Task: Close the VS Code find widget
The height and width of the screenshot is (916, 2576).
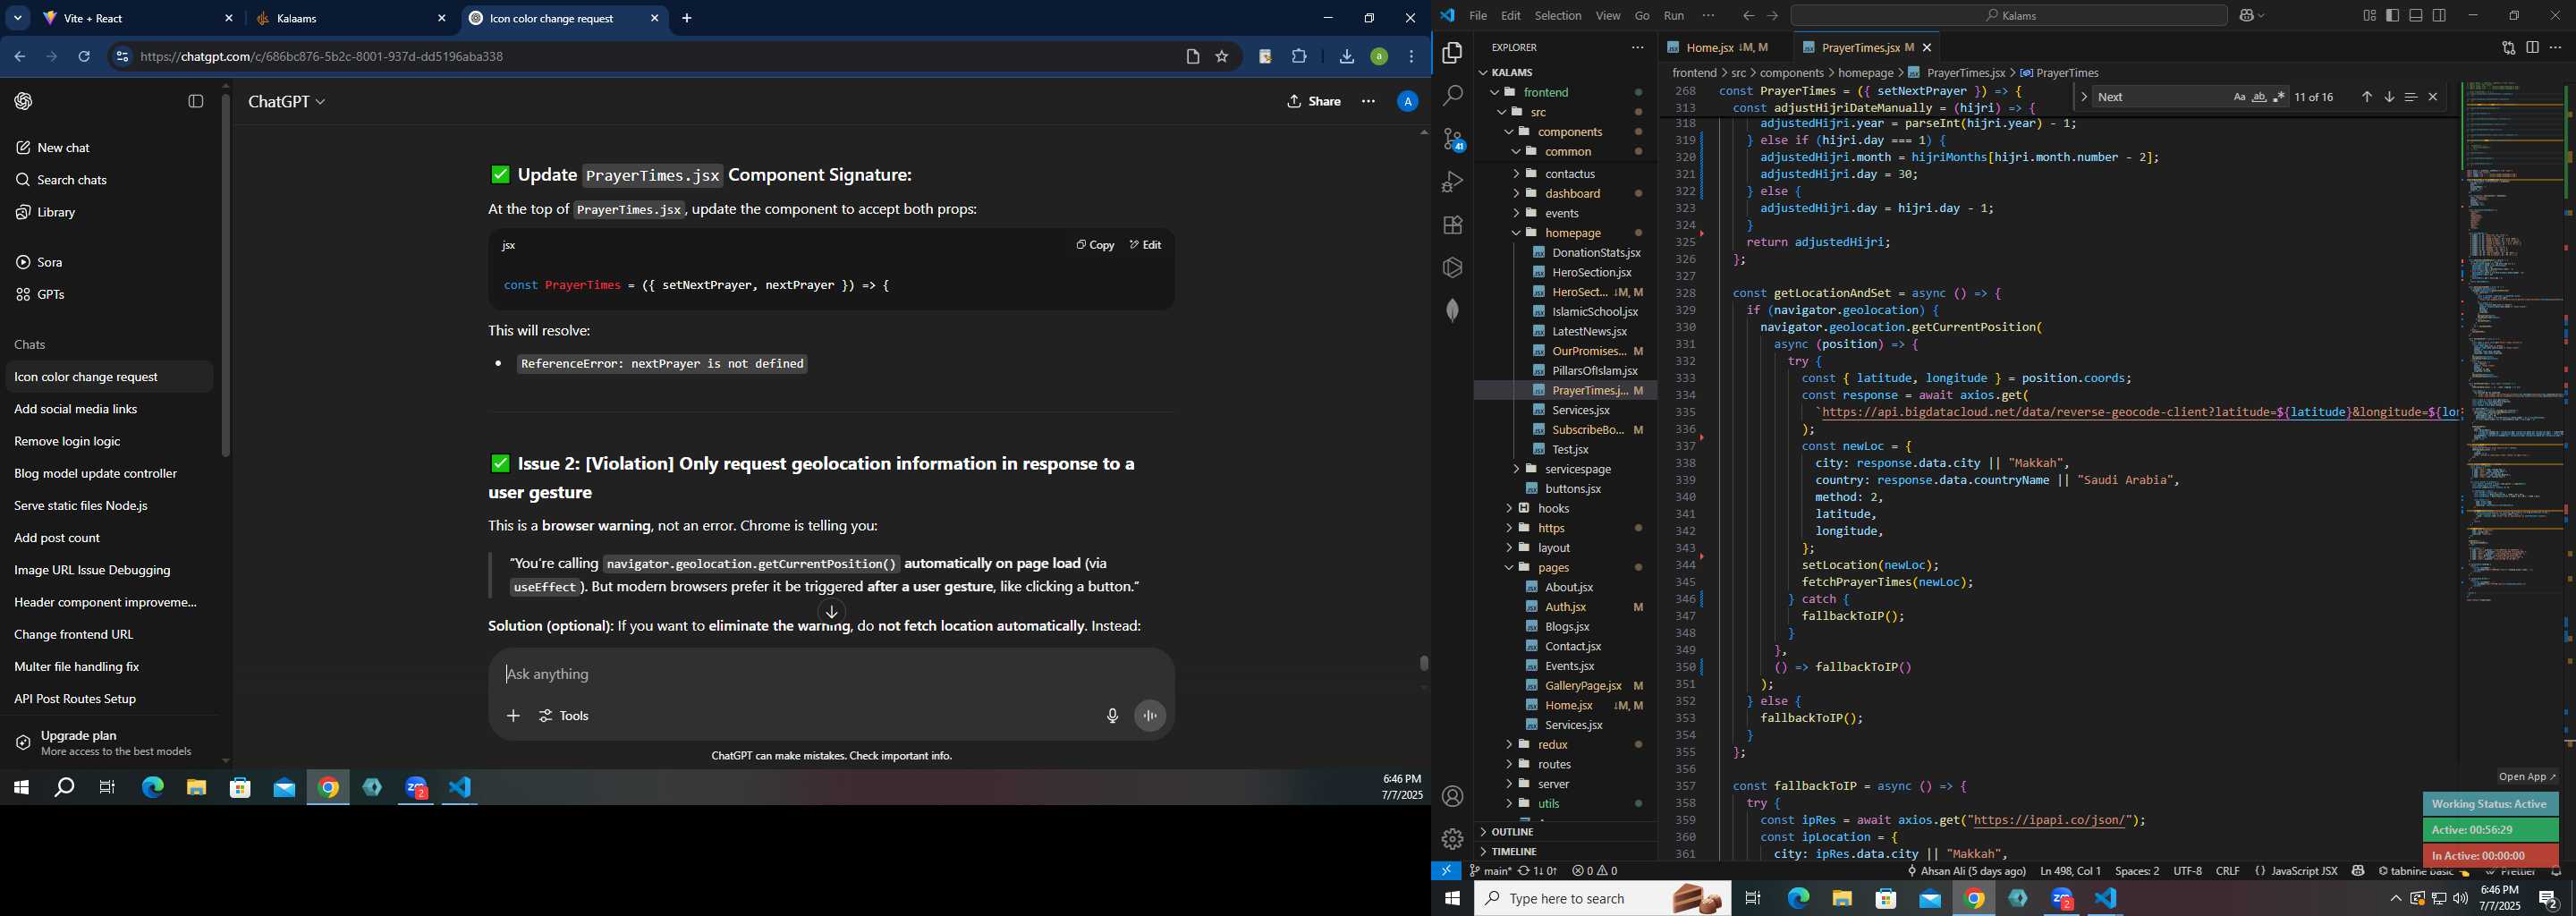Action: (2433, 97)
